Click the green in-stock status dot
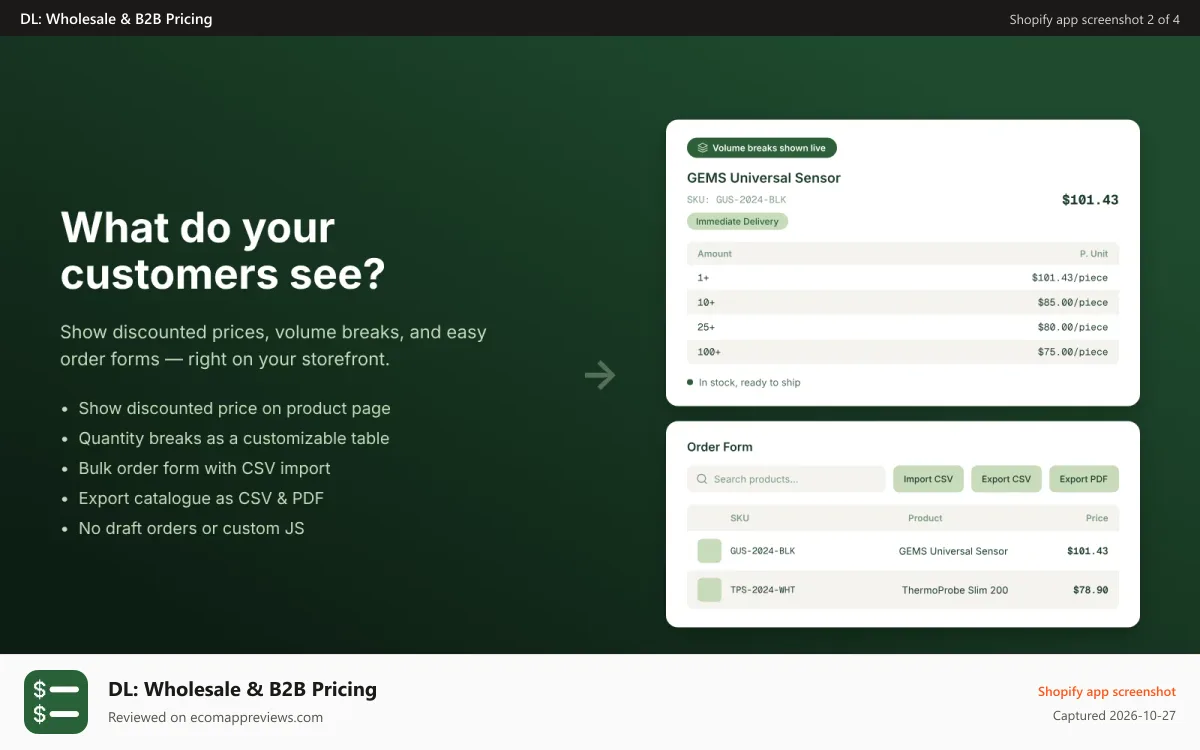Viewport: 1200px width, 750px height. point(690,382)
